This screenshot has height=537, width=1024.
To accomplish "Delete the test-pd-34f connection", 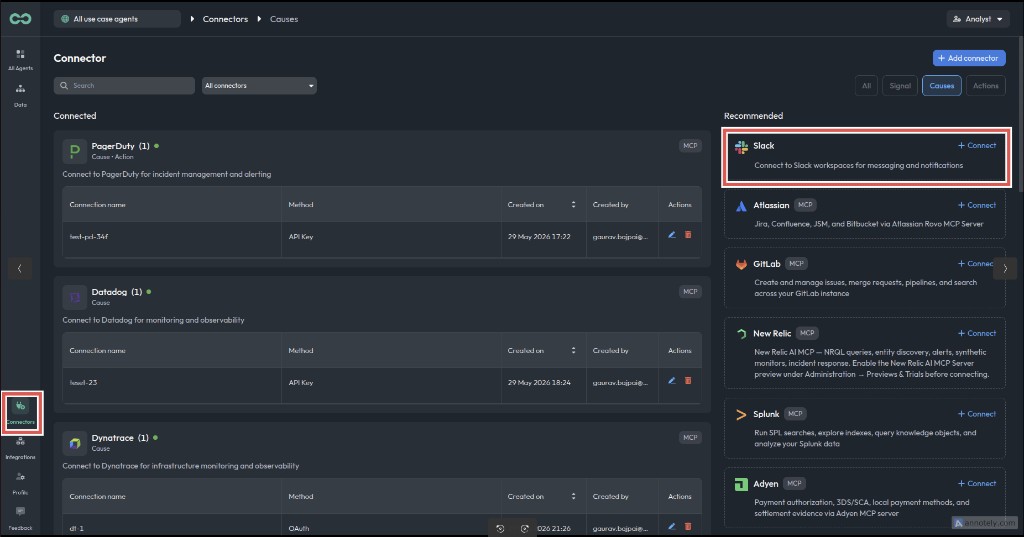I will 688,235.
